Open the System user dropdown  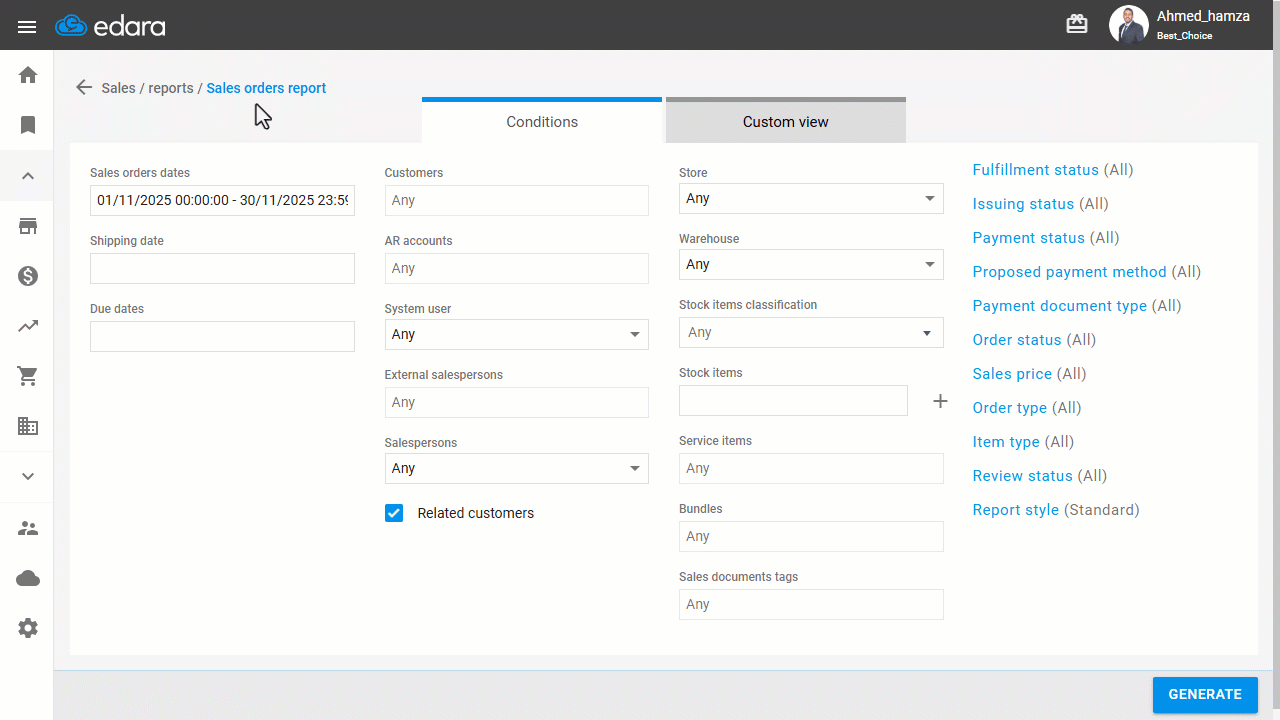517,334
